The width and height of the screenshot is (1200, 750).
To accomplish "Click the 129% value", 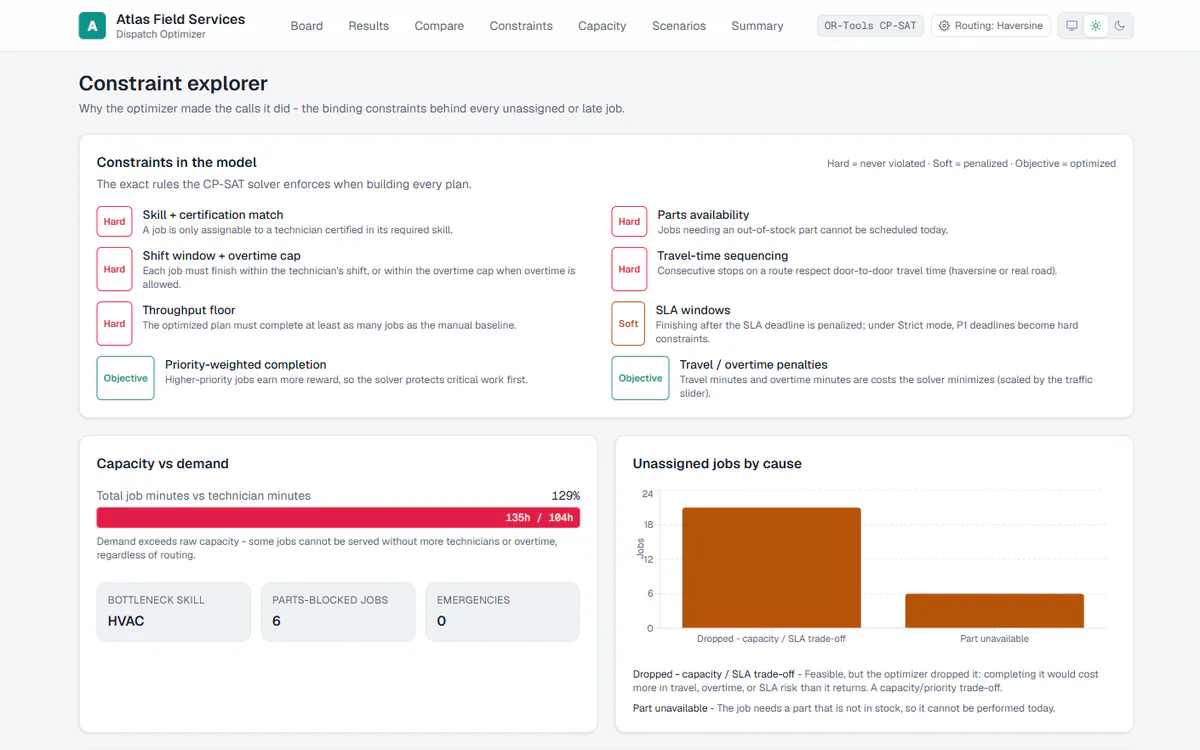I will pos(566,496).
